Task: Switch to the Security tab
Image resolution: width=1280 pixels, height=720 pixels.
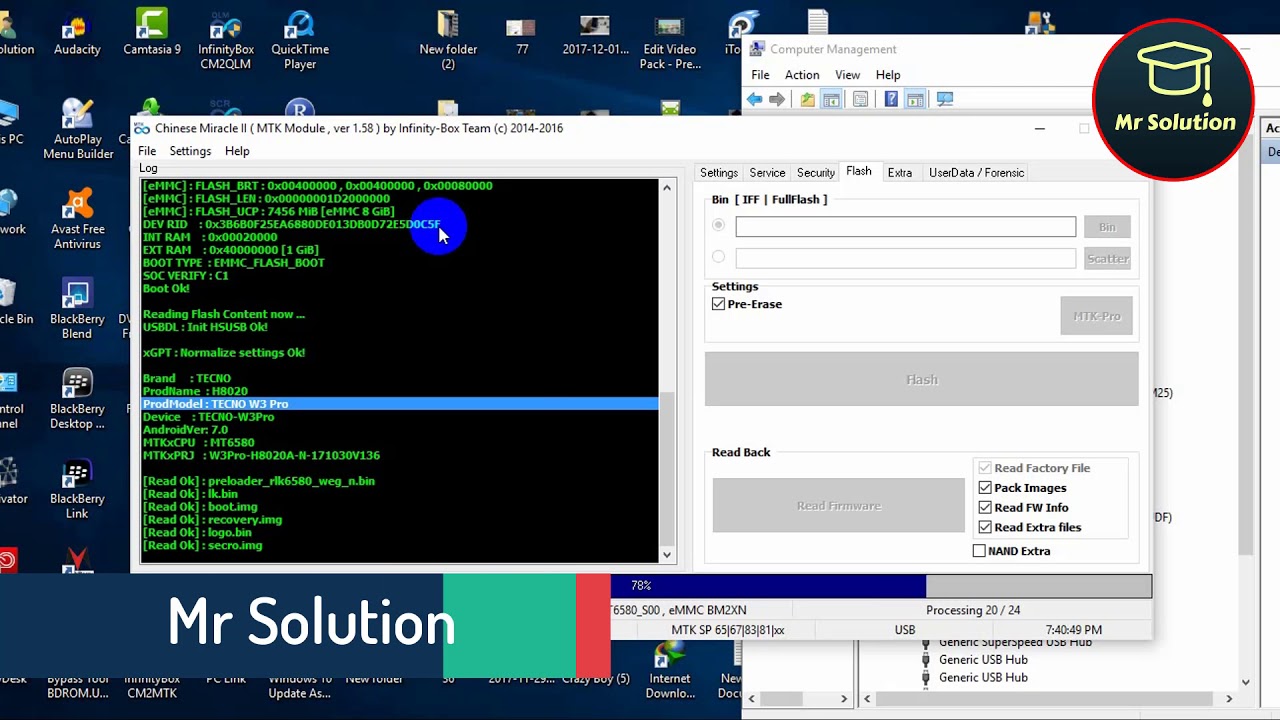Action: pyautogui.click(x=816, y=173)
